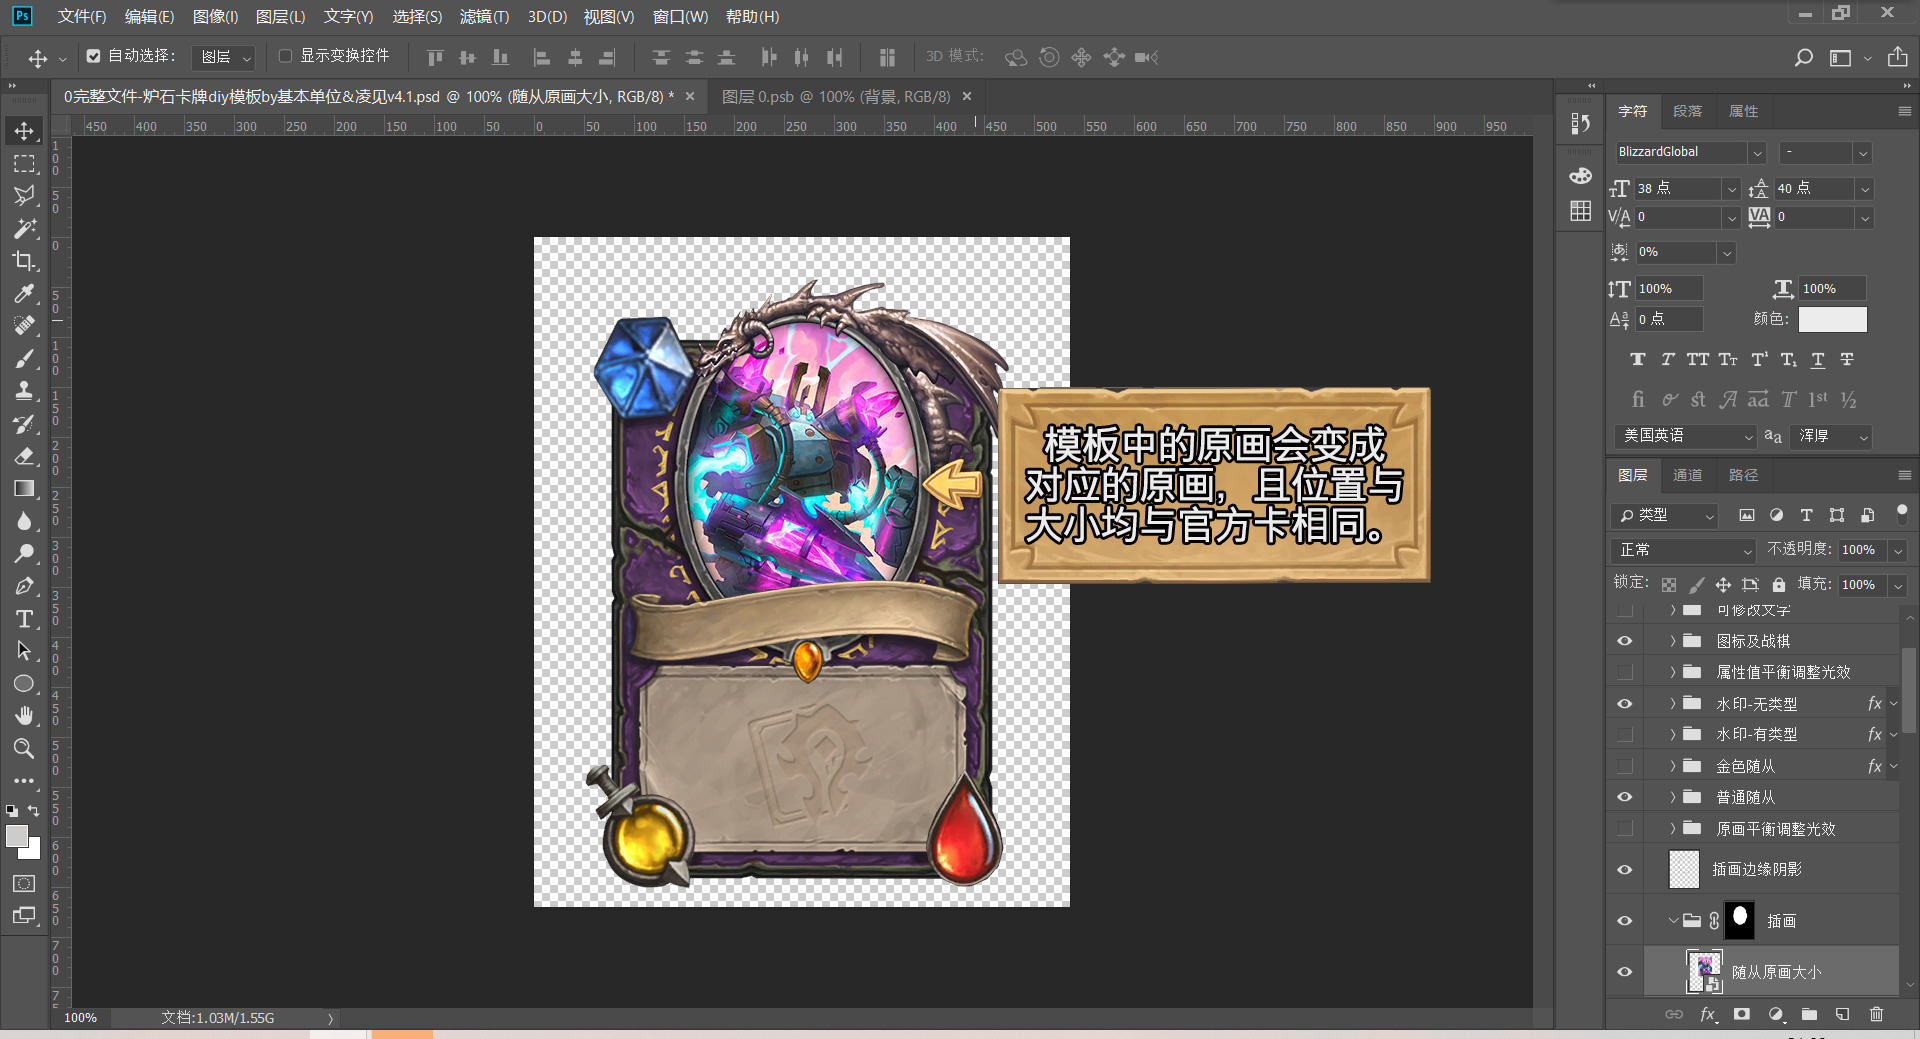The width and height of the screenshot is (1920, 1039).
Task: Create a new layer with the icon
Action: coord(1842,1014)
